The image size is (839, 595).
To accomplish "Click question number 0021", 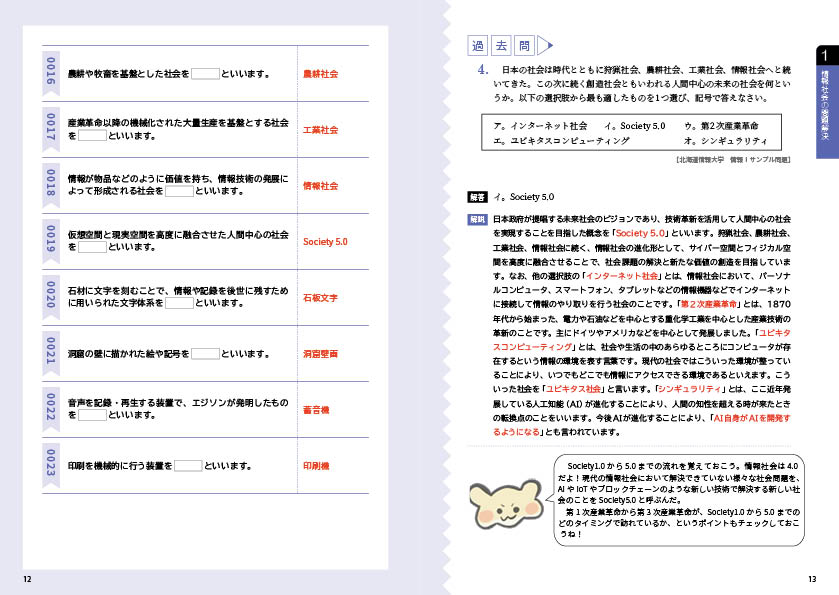I will (x=51, y=351).
